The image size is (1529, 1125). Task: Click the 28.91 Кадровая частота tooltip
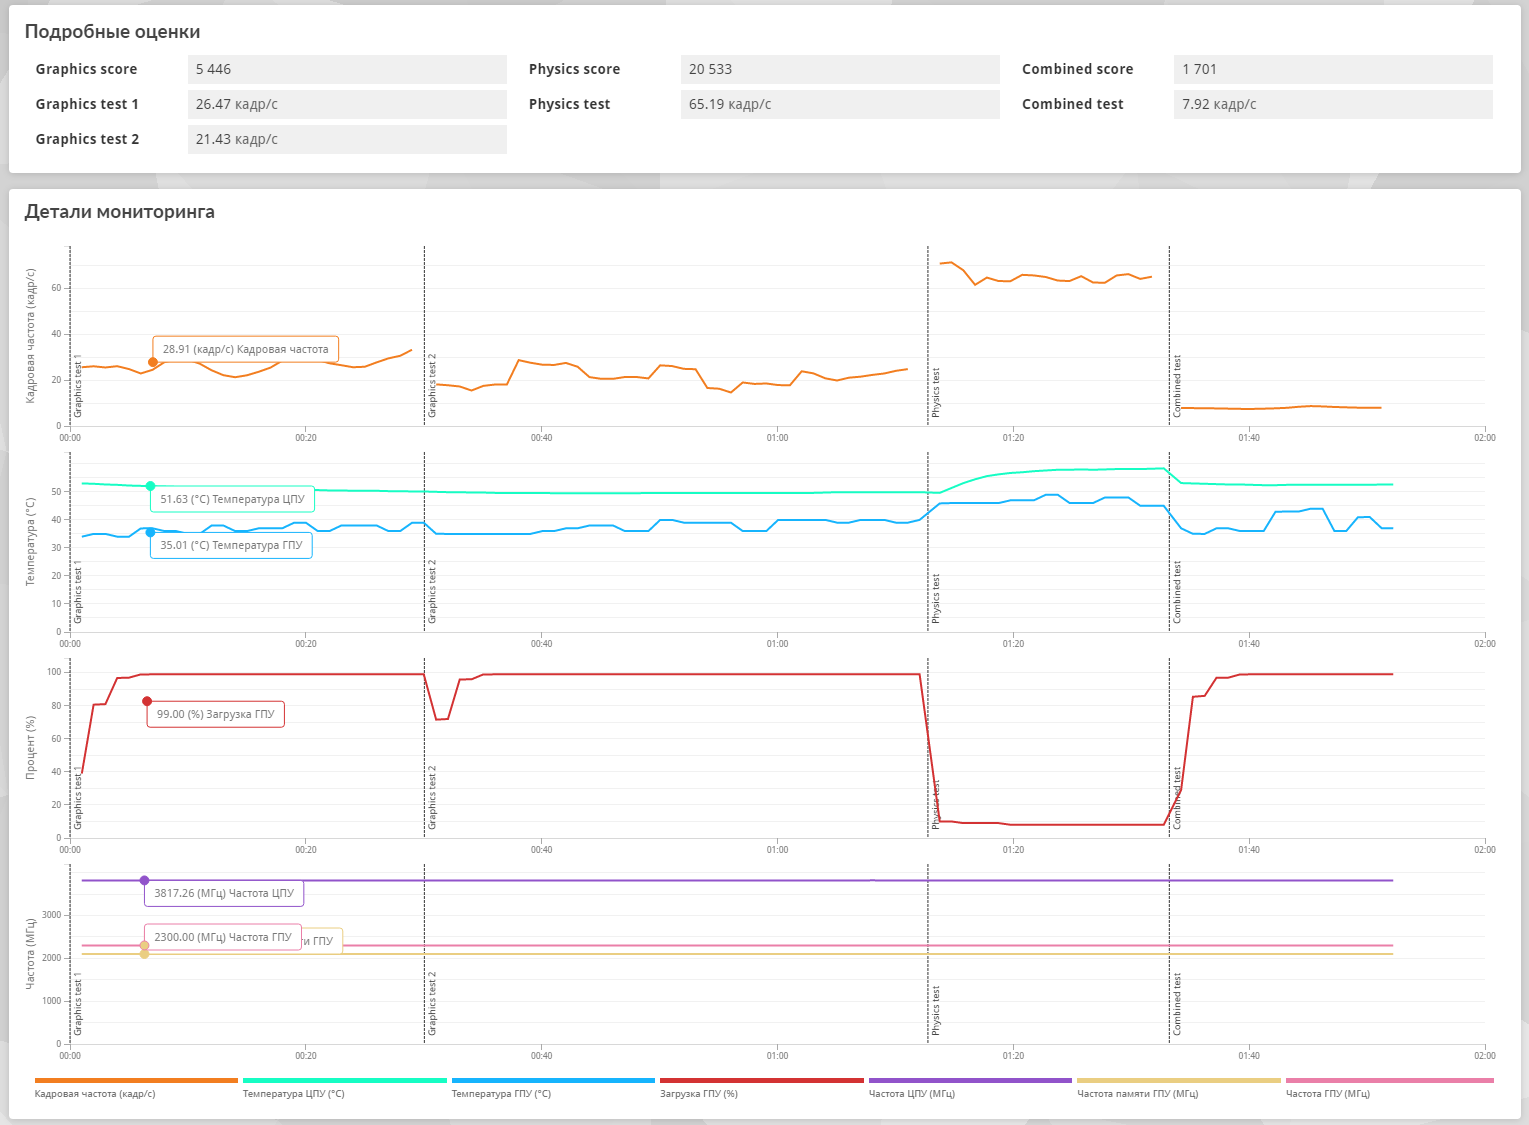click(x=245, y=349)
